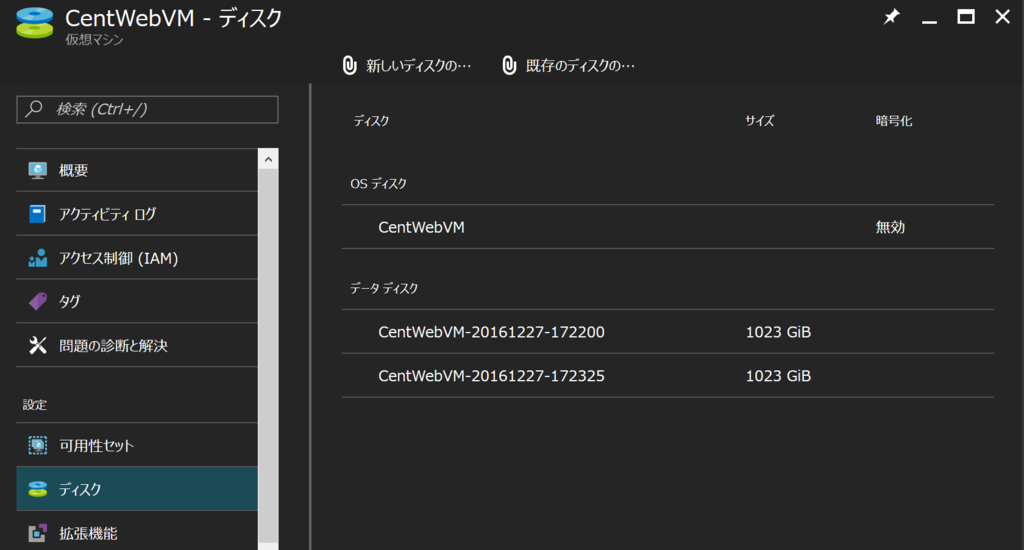
Task: Click the 拡張機能 icon
Action: pyautogui.click(x=38, y=533)
